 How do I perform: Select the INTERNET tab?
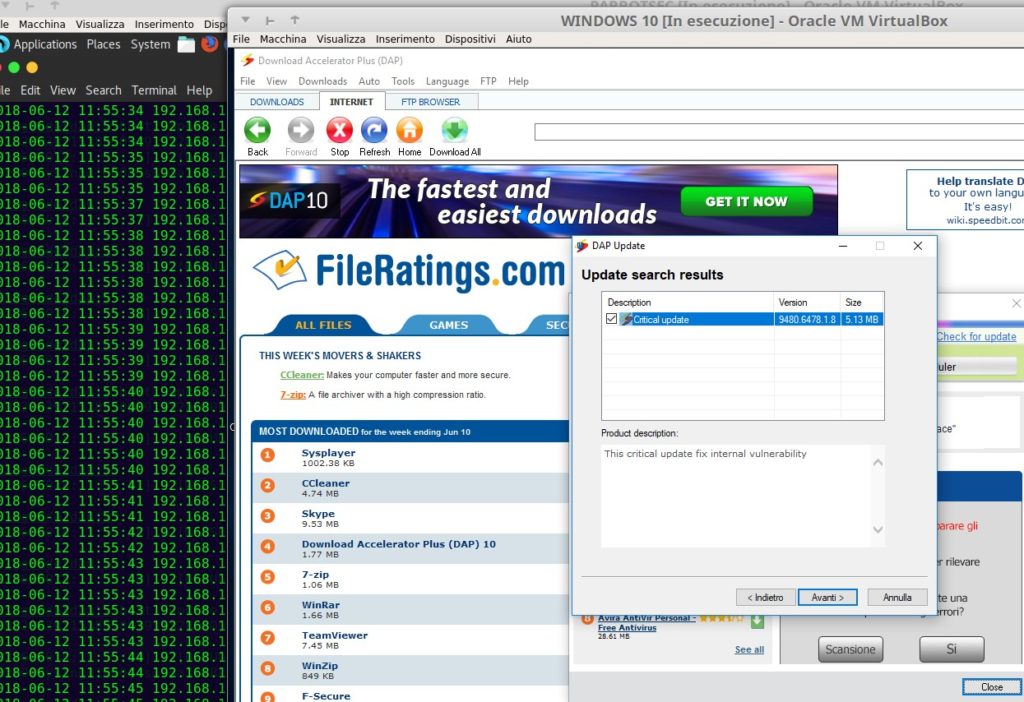351,102
